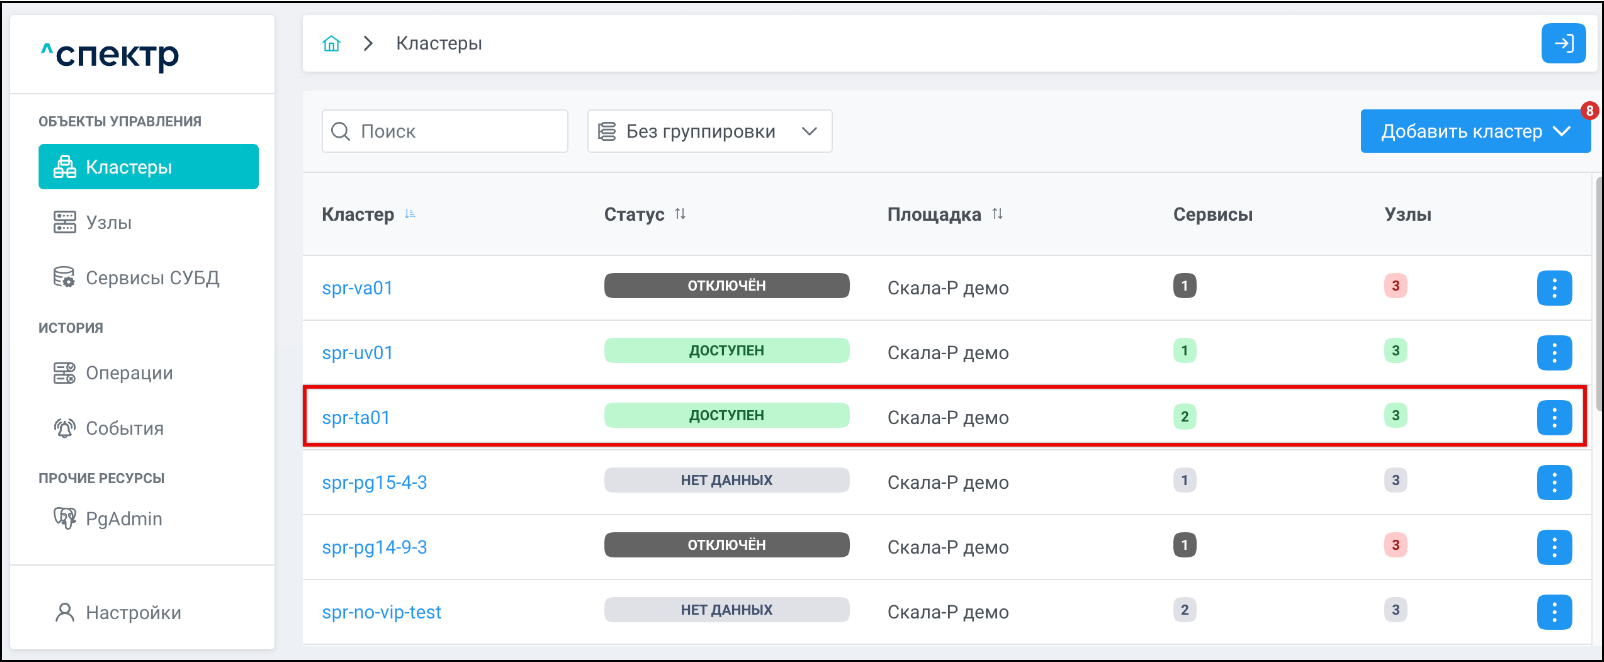This screenshot has width=1604, height=662.
Task: Go to Узлы in the sidebar
Action: (108, 223)
